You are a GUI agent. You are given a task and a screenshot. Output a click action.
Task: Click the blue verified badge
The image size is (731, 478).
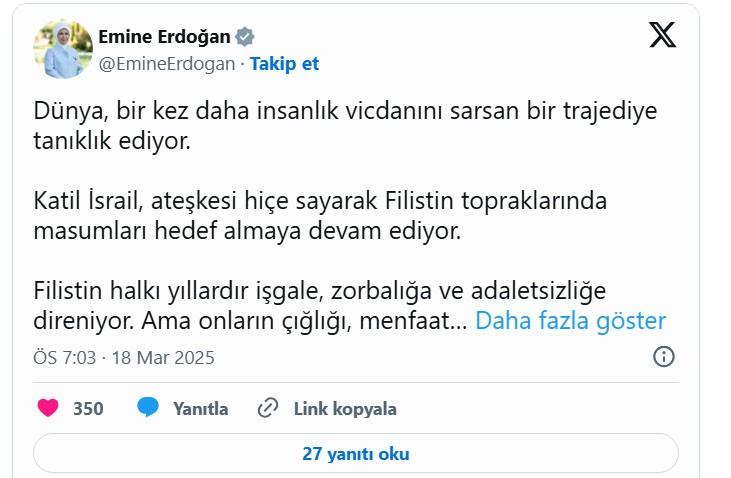(x=246, y=37)
